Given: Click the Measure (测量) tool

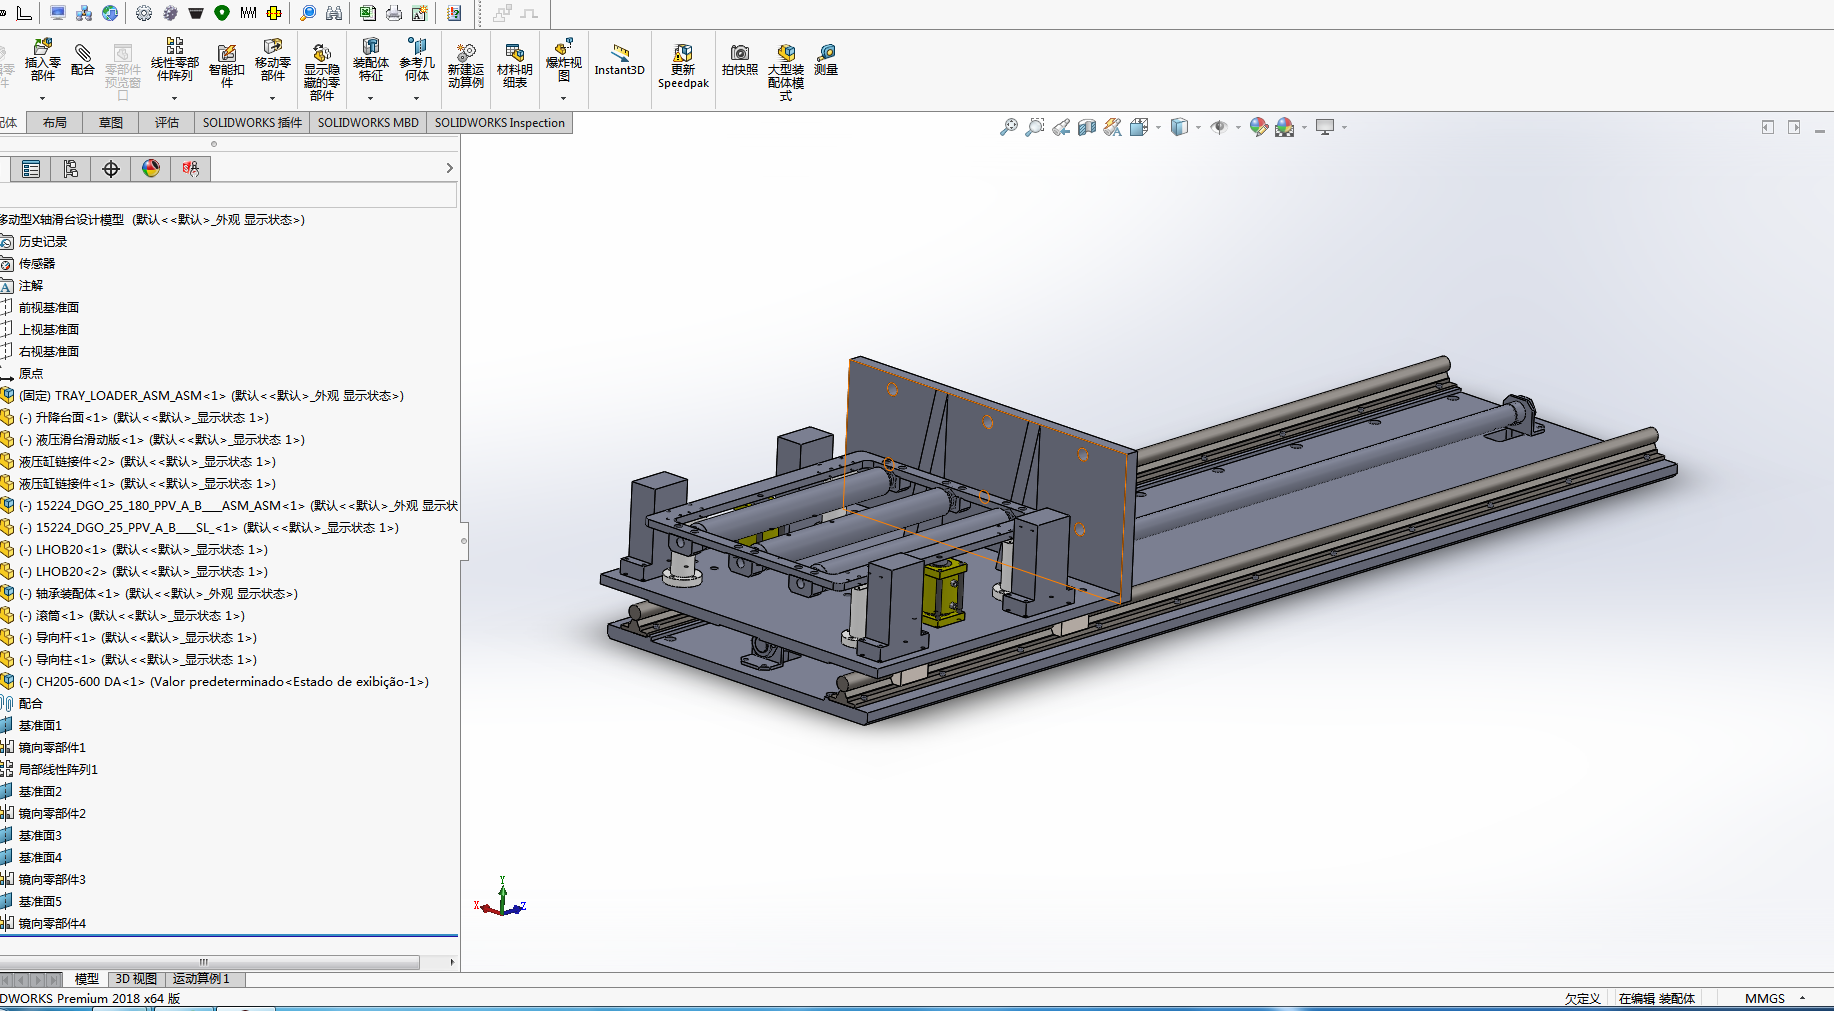Looking at the screenshot, I should [x=826, y=59].
